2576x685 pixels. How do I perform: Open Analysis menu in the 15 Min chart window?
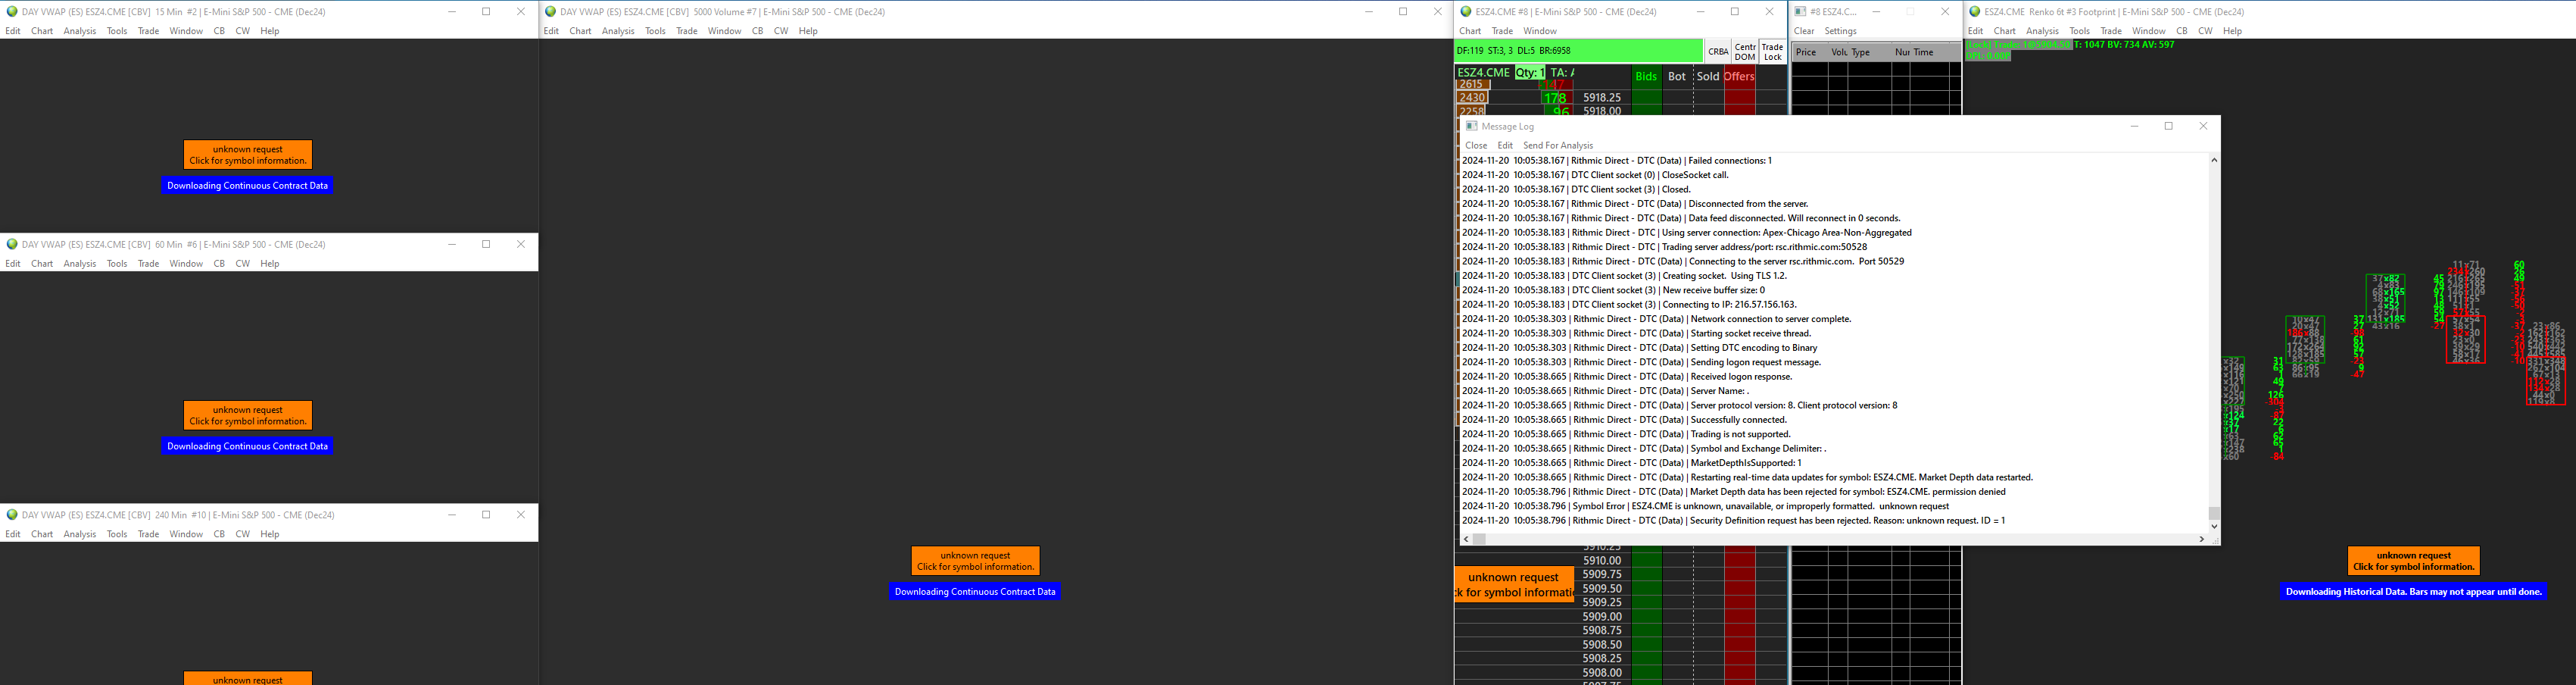80,31
